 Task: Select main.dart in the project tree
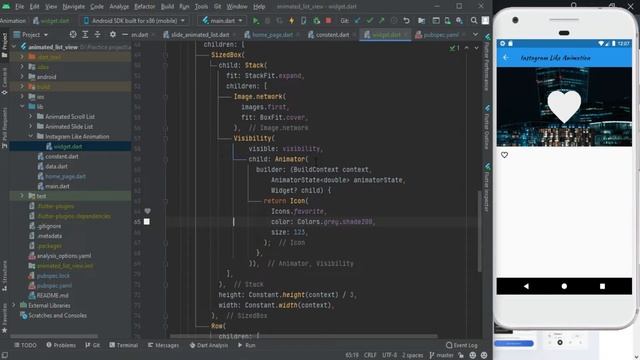point(57,186)
